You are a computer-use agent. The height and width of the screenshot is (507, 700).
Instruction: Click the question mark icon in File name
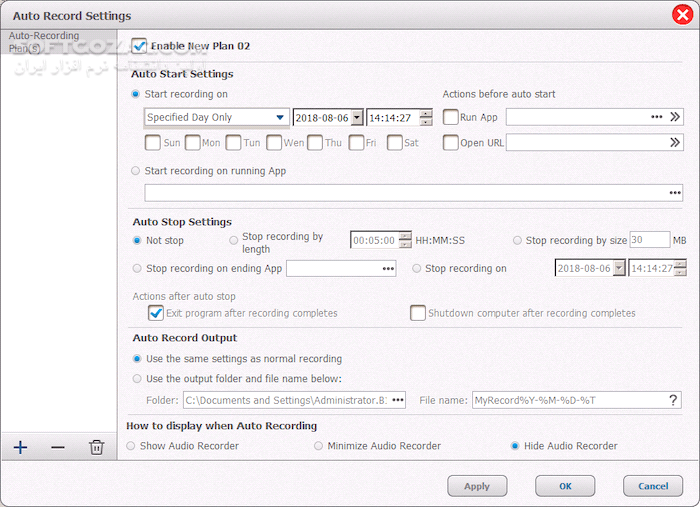[673, 400]
